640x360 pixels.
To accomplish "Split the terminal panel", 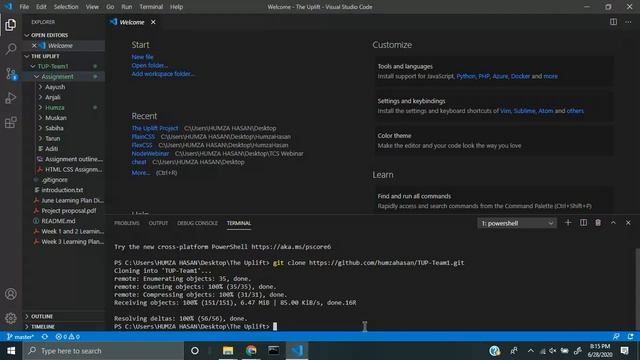I will [x=583, y=223].
